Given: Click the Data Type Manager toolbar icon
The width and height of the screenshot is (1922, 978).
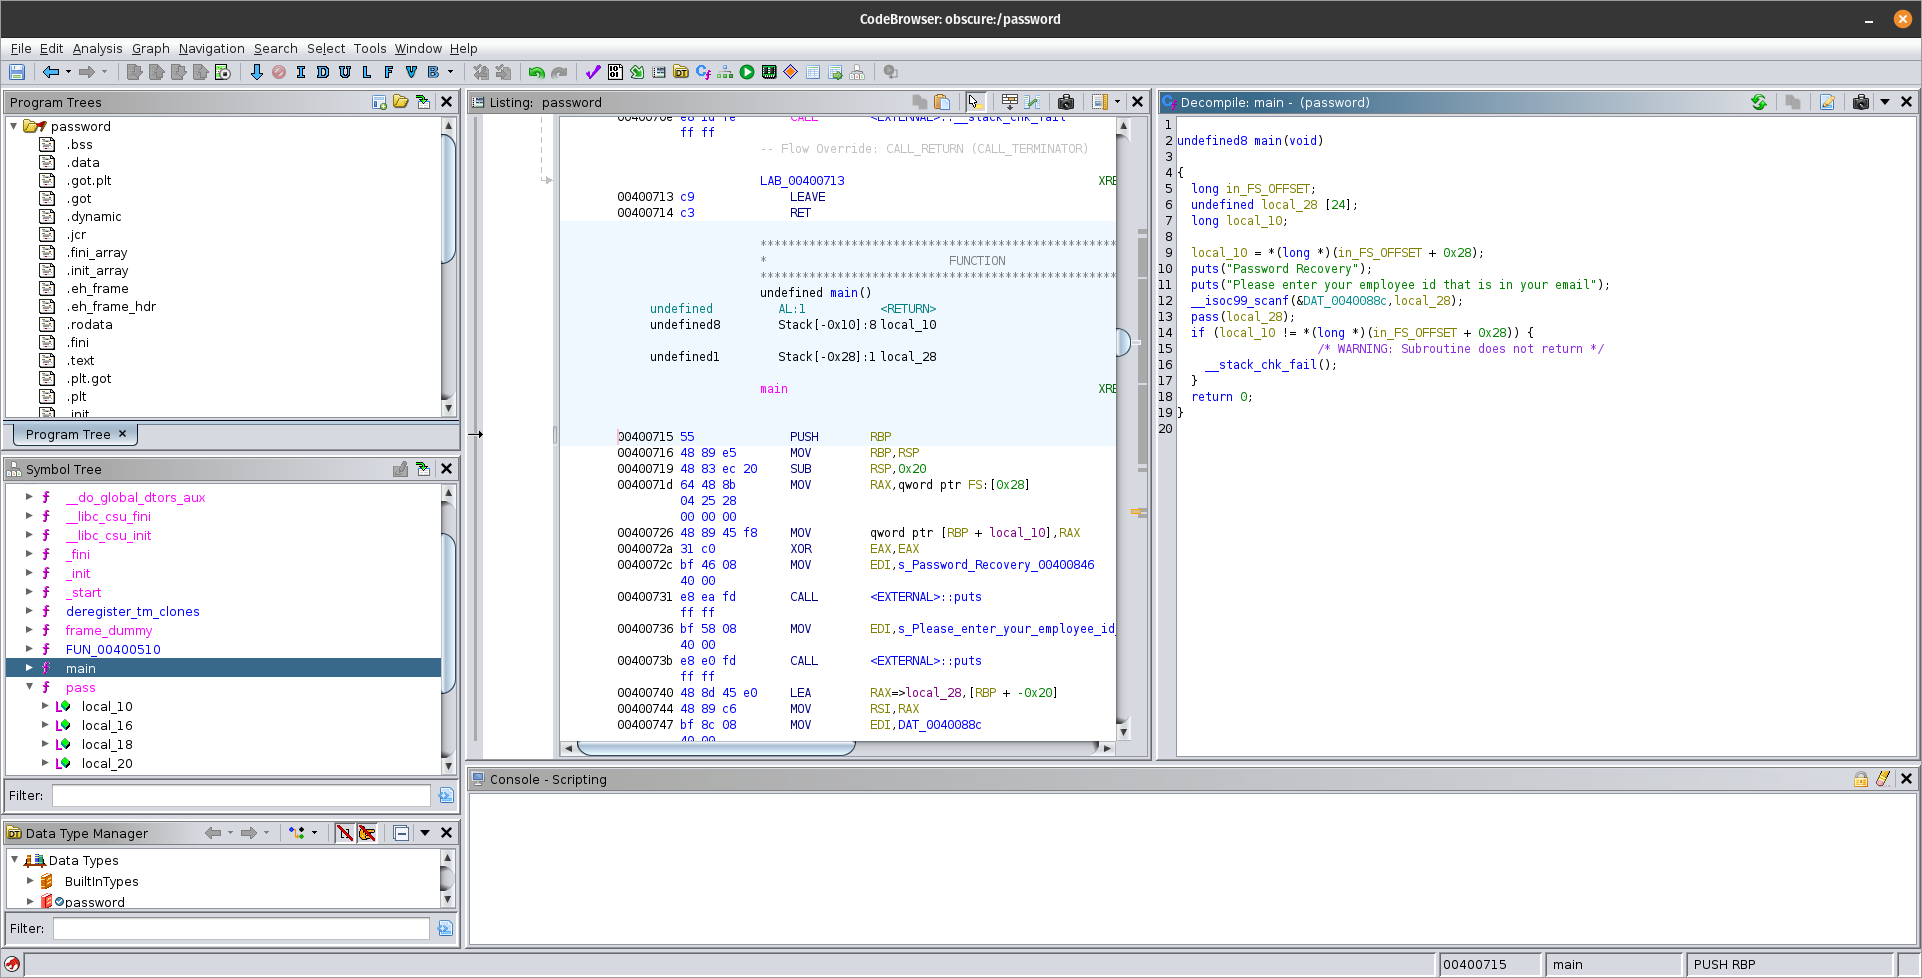Looking at the screenshot, I should pyautogui.click(x=681, y=72).
